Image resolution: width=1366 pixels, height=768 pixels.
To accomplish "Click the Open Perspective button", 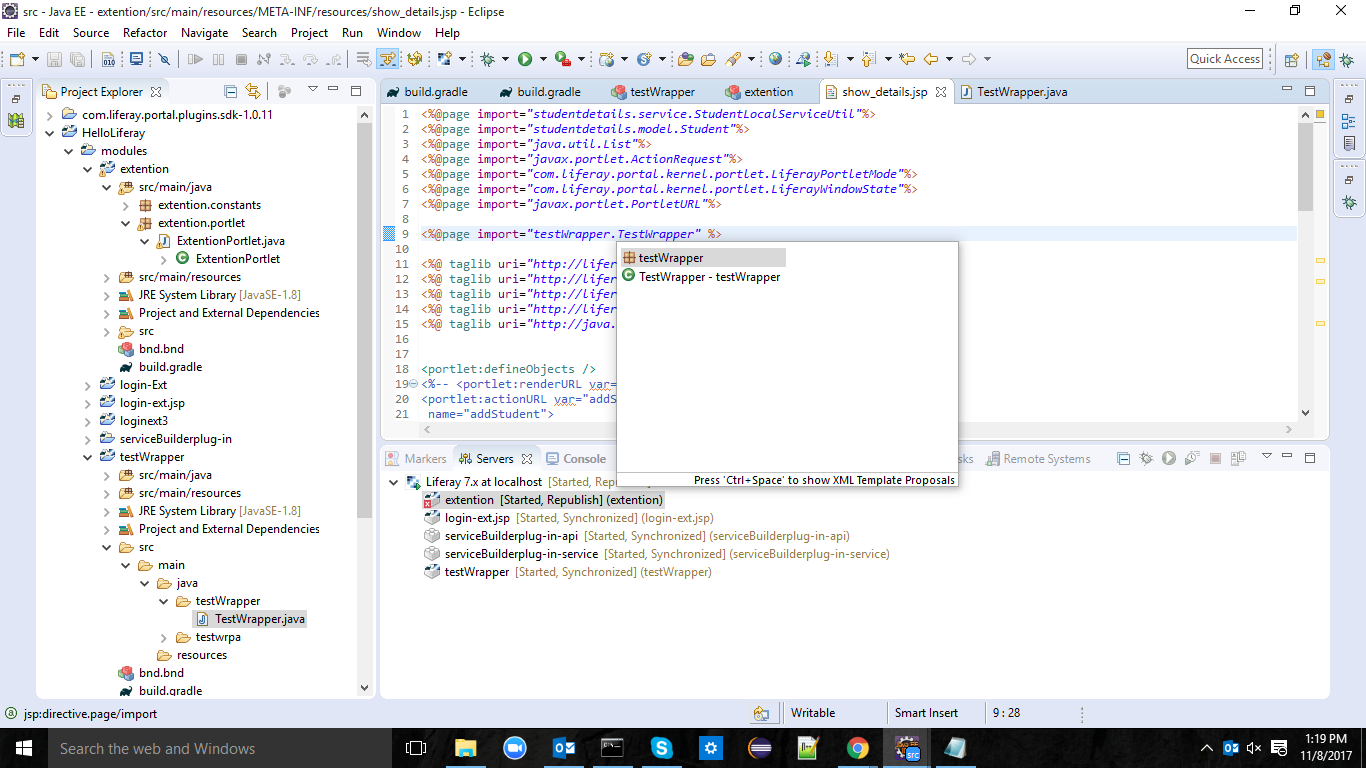I will pyautogui.click(x=1291, y=59).
